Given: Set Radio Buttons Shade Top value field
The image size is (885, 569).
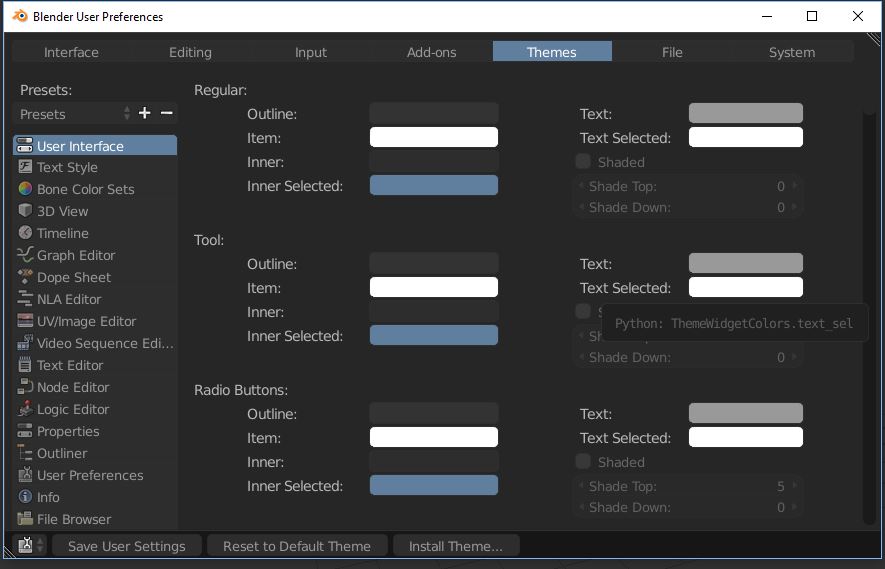Looking at the screenshot, I should coord(689,485).
